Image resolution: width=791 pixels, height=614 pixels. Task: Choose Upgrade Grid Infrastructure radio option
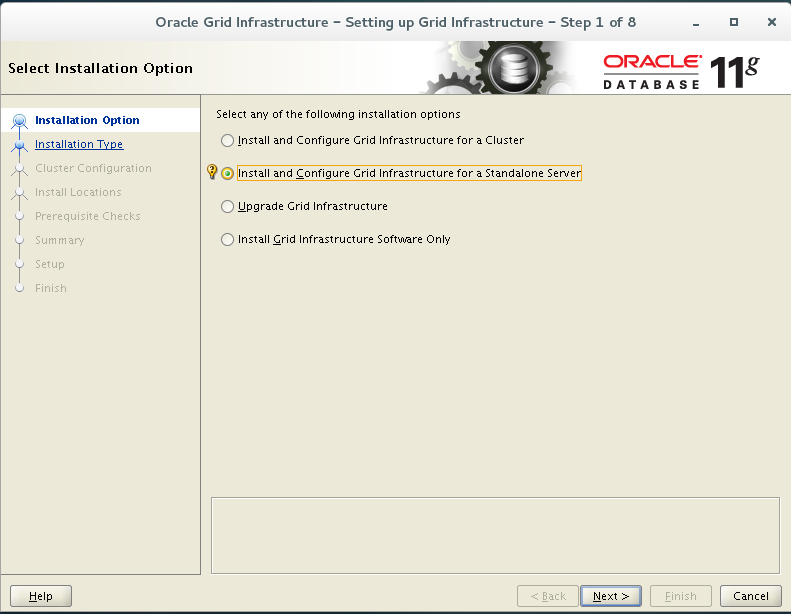[x=228, y=206]
